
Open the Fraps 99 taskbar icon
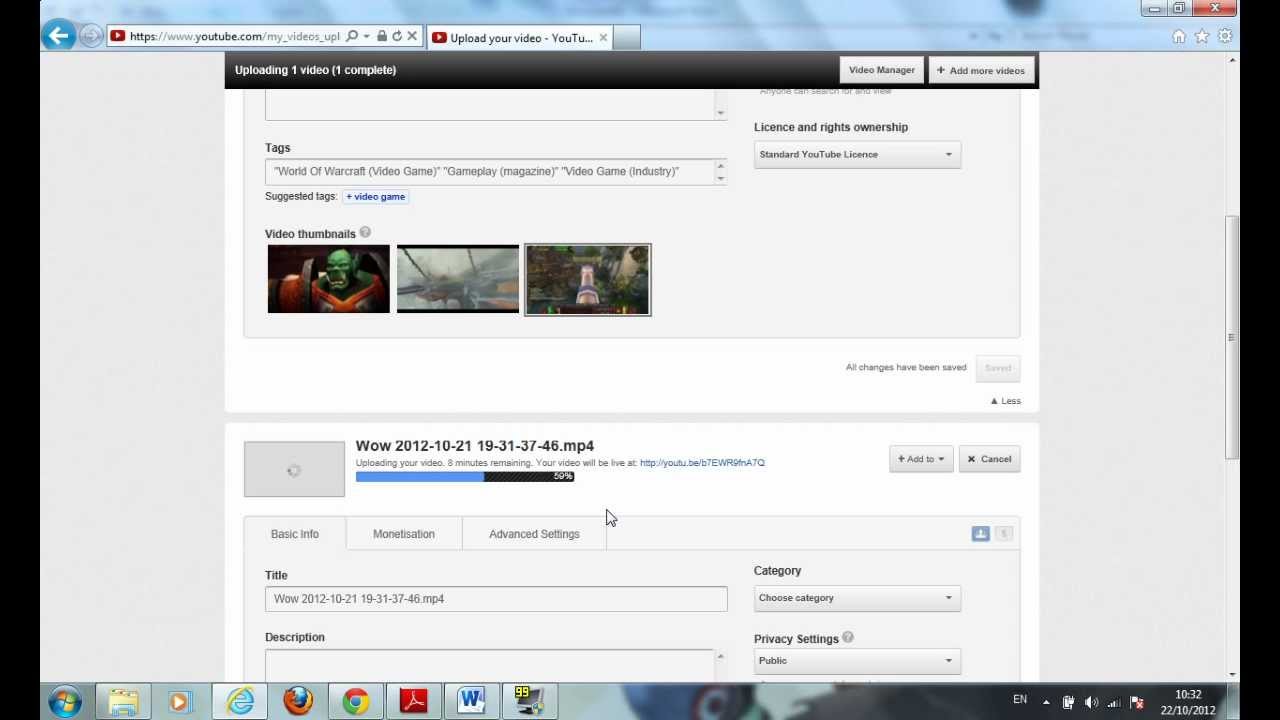(x=529, y=701)
